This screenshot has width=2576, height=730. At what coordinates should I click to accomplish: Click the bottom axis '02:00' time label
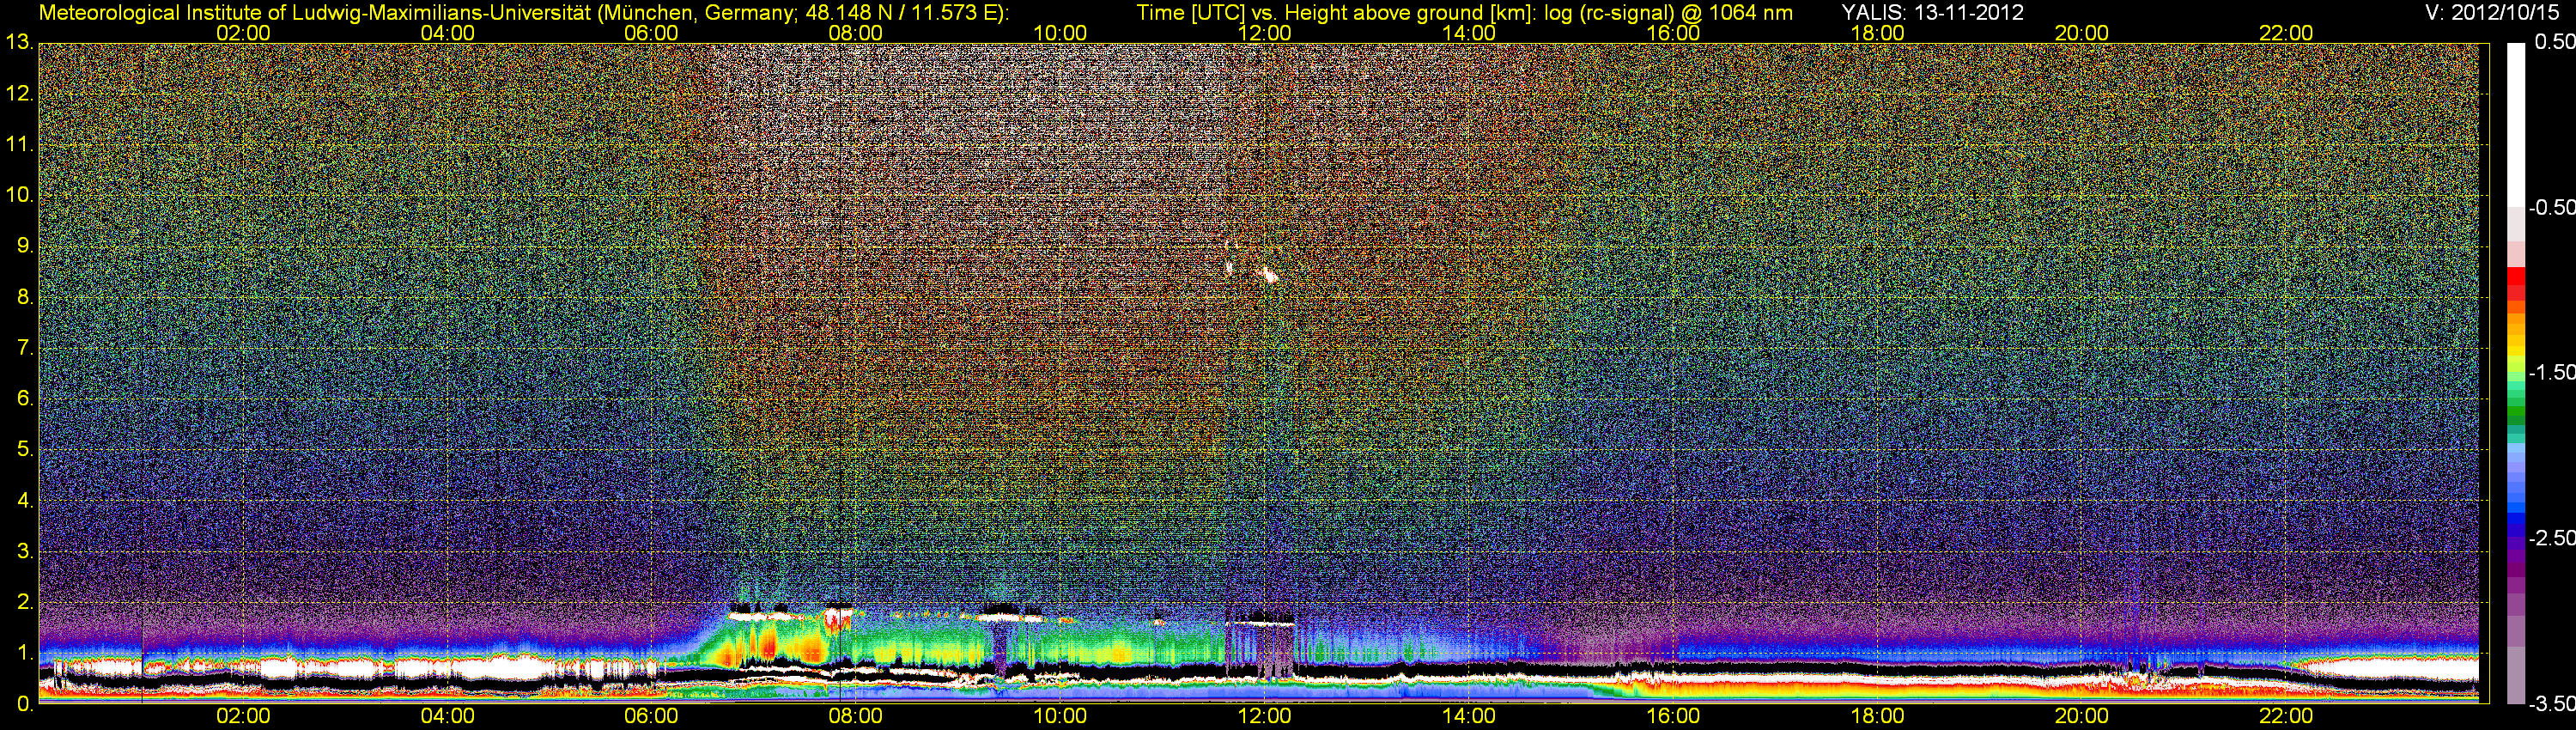pyautogui.click(x=243, y=716)
